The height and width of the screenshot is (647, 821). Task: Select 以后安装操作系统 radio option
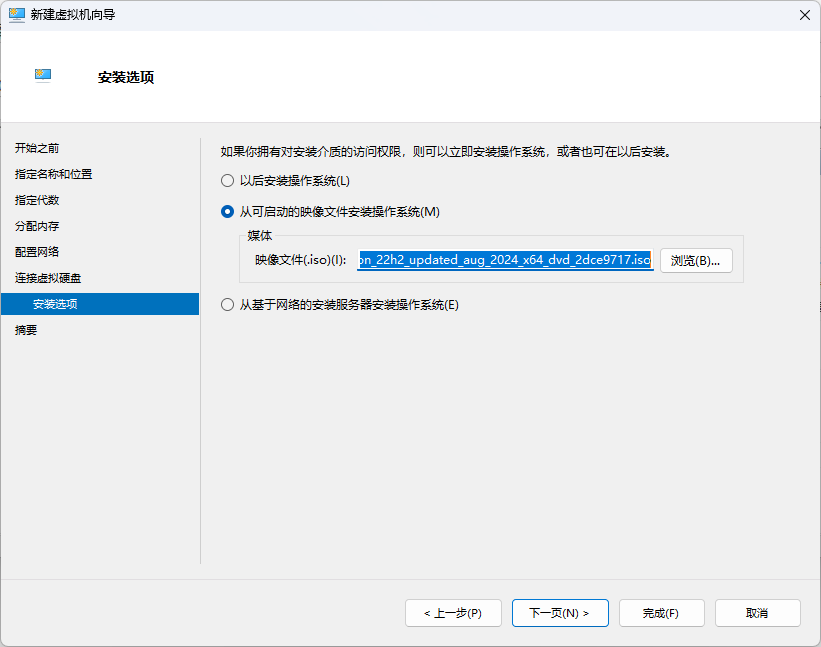(227, 181)
